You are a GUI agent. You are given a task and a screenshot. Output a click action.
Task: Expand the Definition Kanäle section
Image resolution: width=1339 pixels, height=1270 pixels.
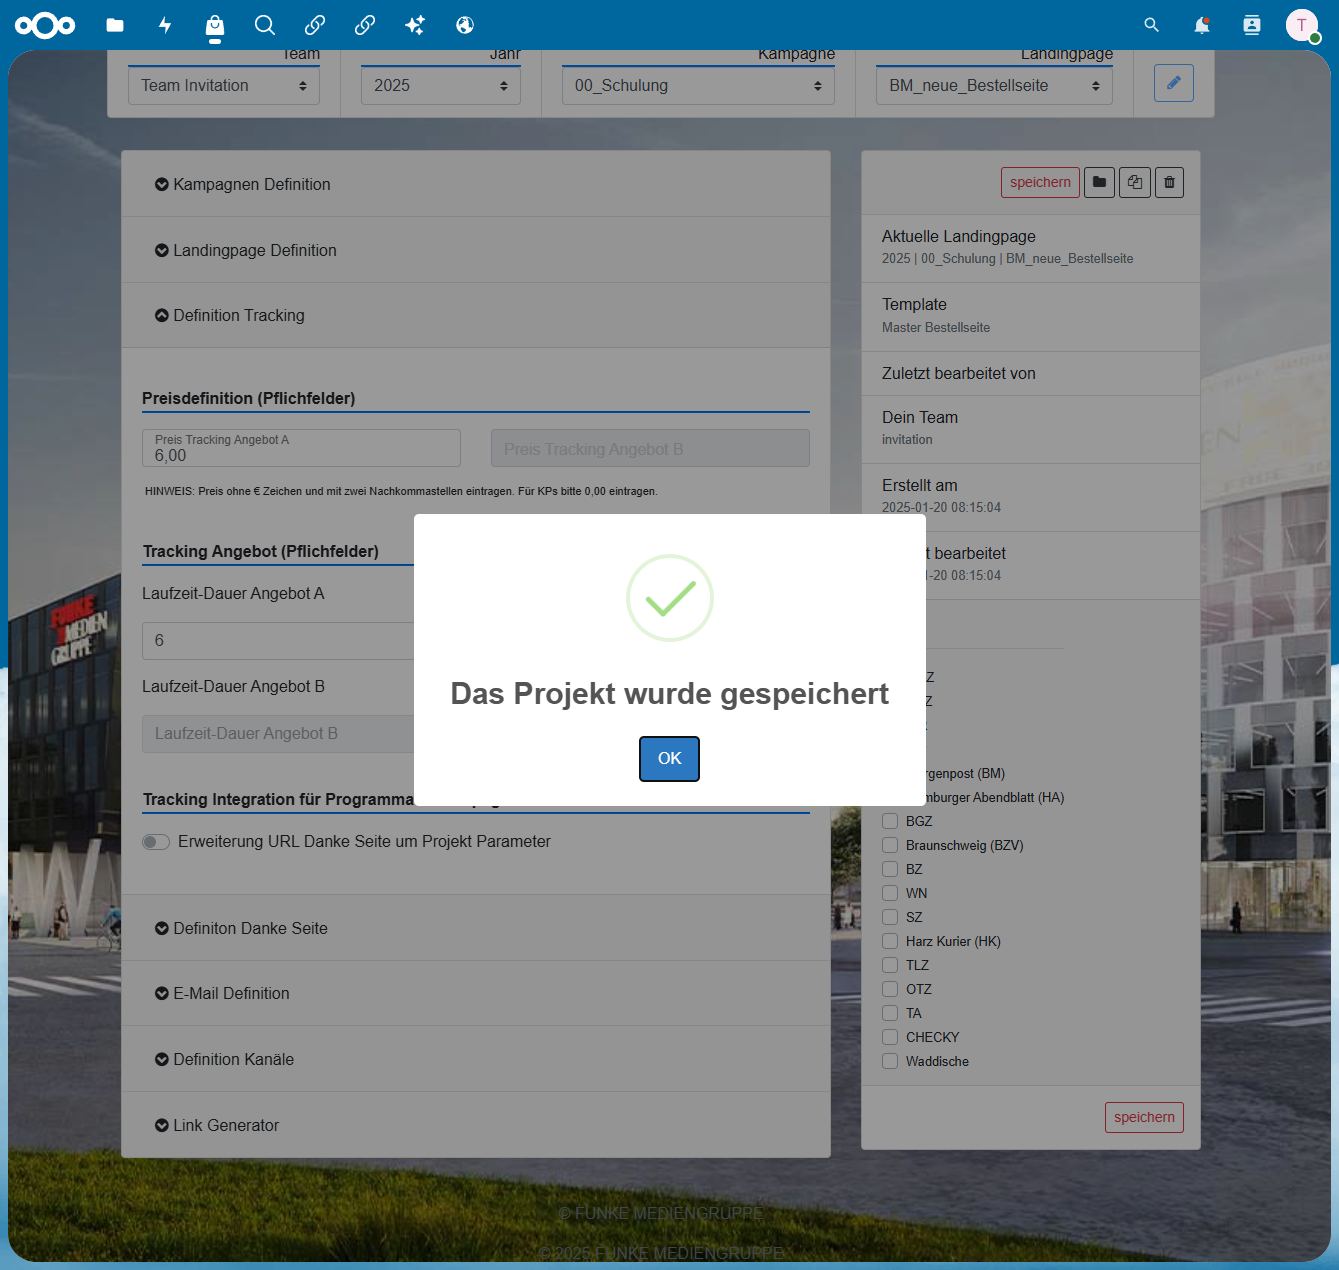pyautogui.click(x=476, y=1059)
